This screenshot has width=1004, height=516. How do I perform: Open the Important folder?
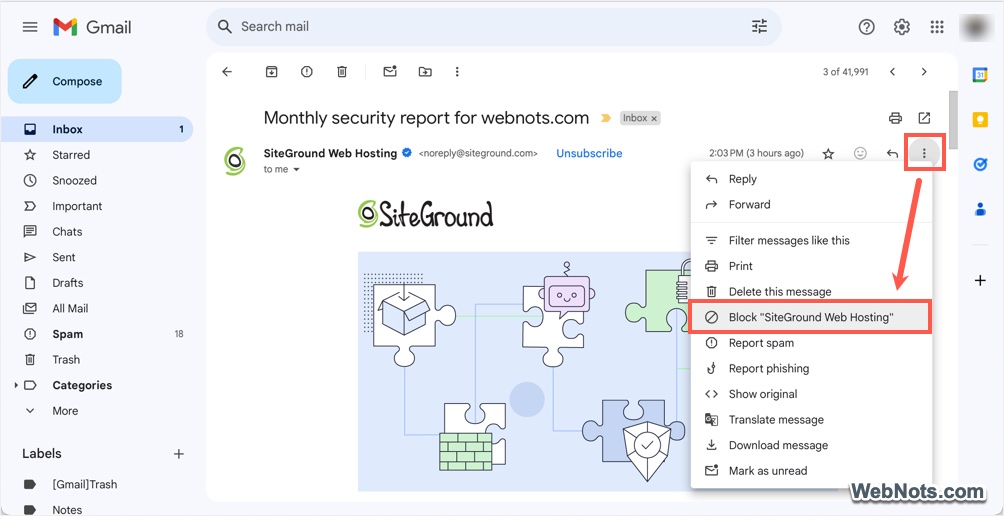(x=97, y=206)
